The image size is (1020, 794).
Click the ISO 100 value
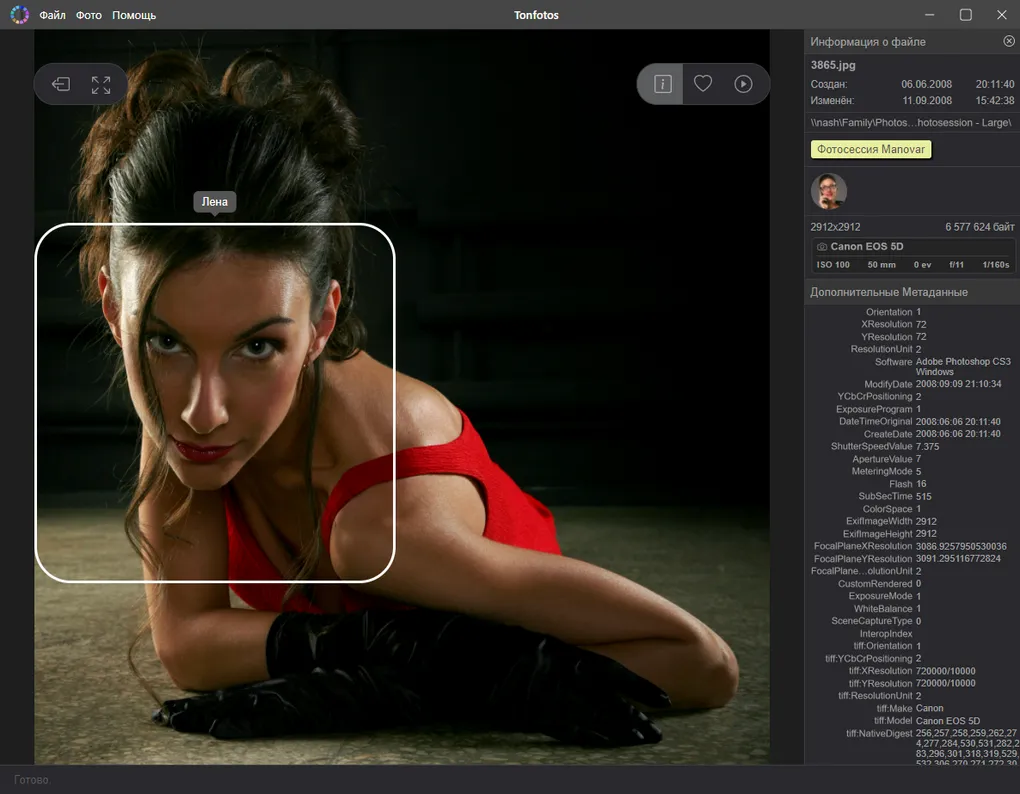pyautogui.click(x=833, y=265)
